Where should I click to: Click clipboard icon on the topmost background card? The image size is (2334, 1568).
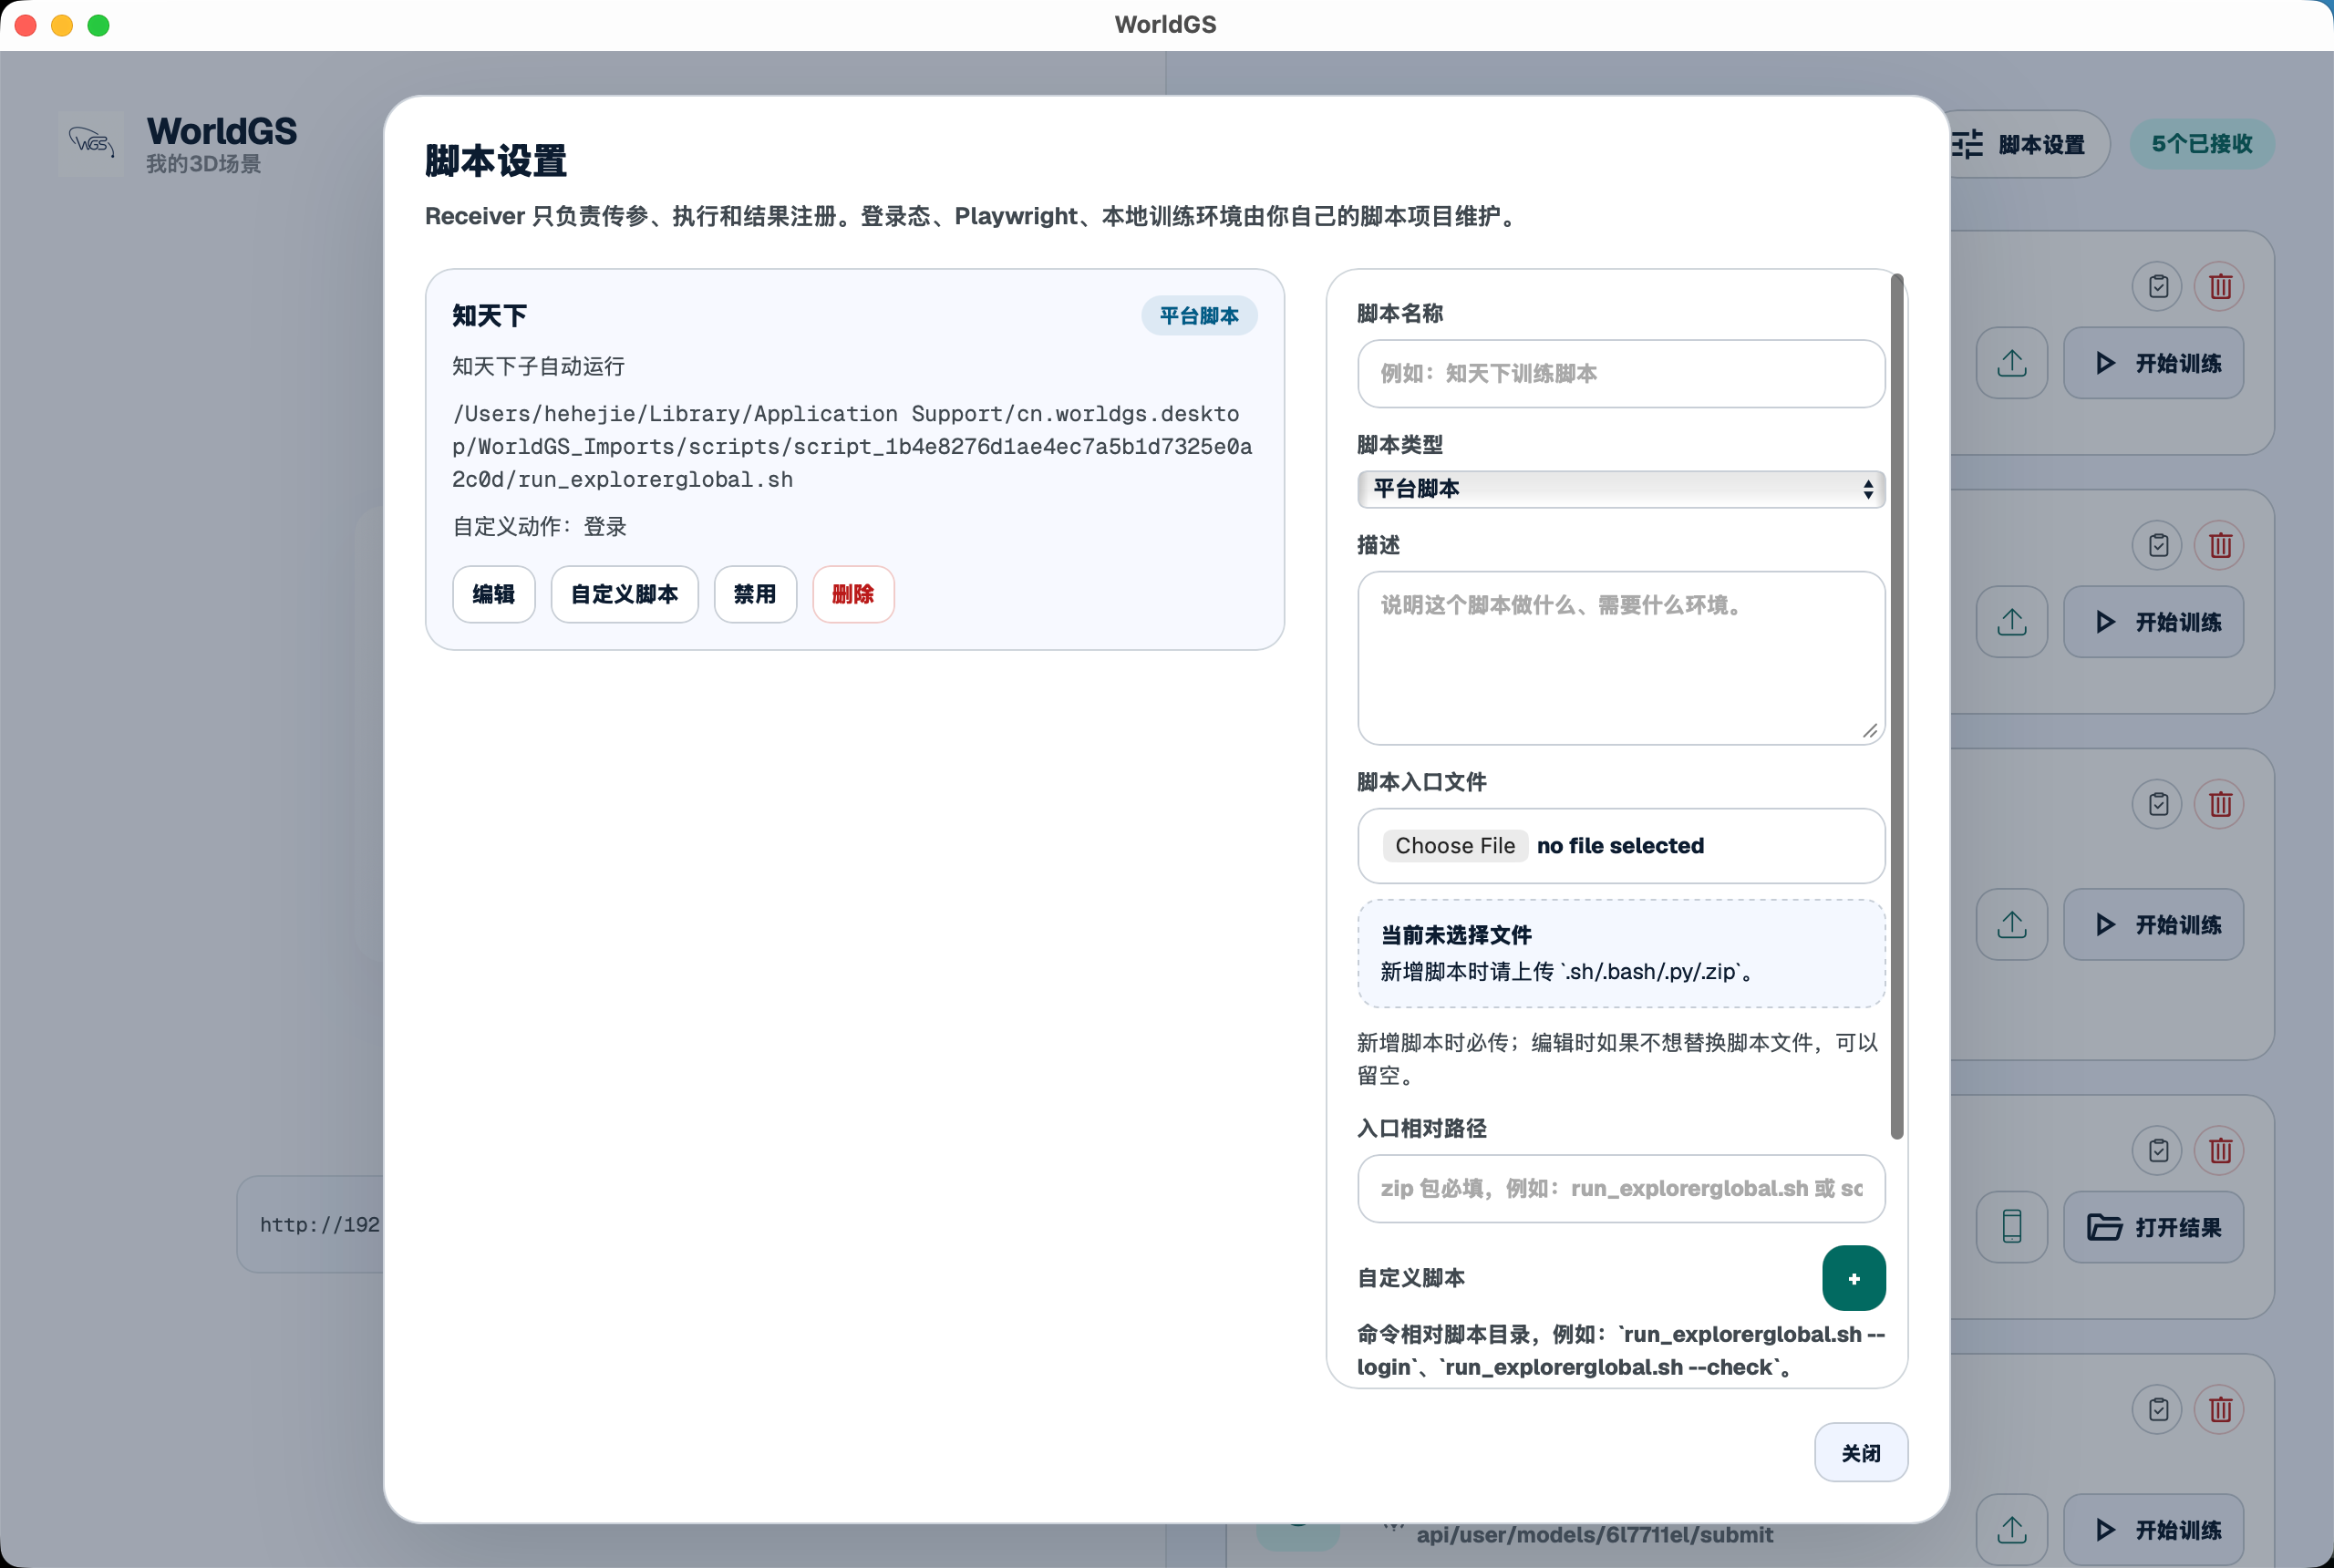tap(2158, 287)
